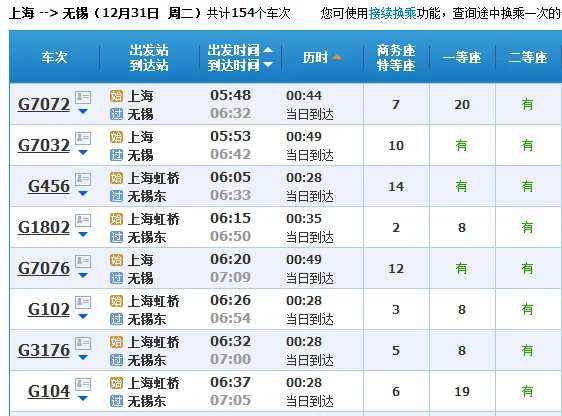This screenshot has width=562, height=416.
Task: Click 上海 --> 无锡 route title
Action: 48,13
